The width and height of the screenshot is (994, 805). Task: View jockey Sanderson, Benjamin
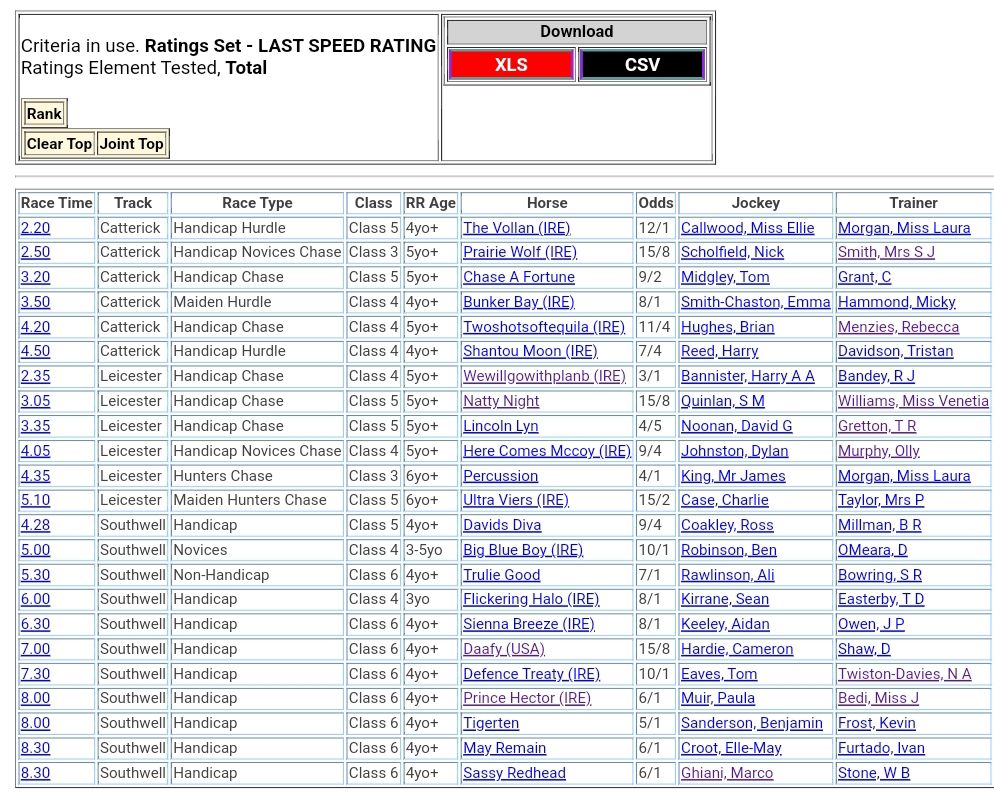point(751,723)
